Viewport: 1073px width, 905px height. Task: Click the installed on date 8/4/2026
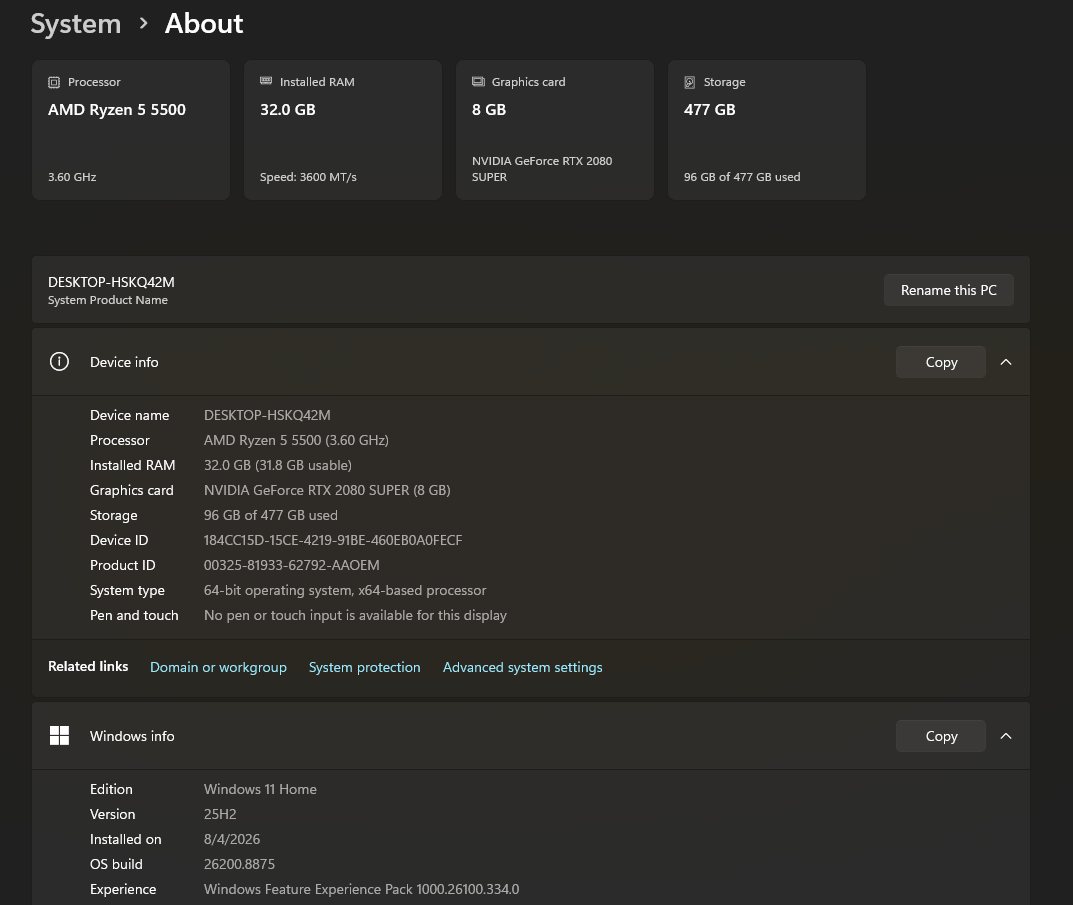(x=232, y=839)
